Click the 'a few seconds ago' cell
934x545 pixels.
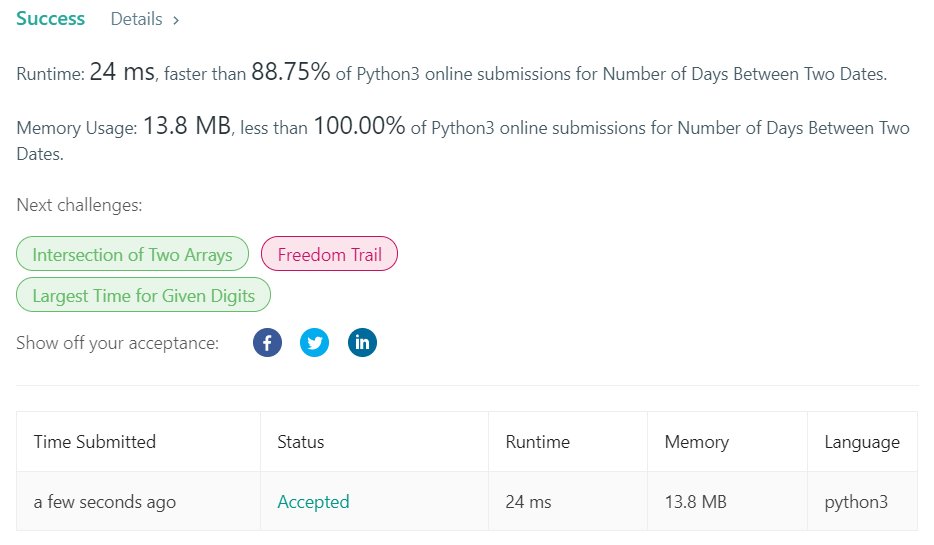coord(104,502)
